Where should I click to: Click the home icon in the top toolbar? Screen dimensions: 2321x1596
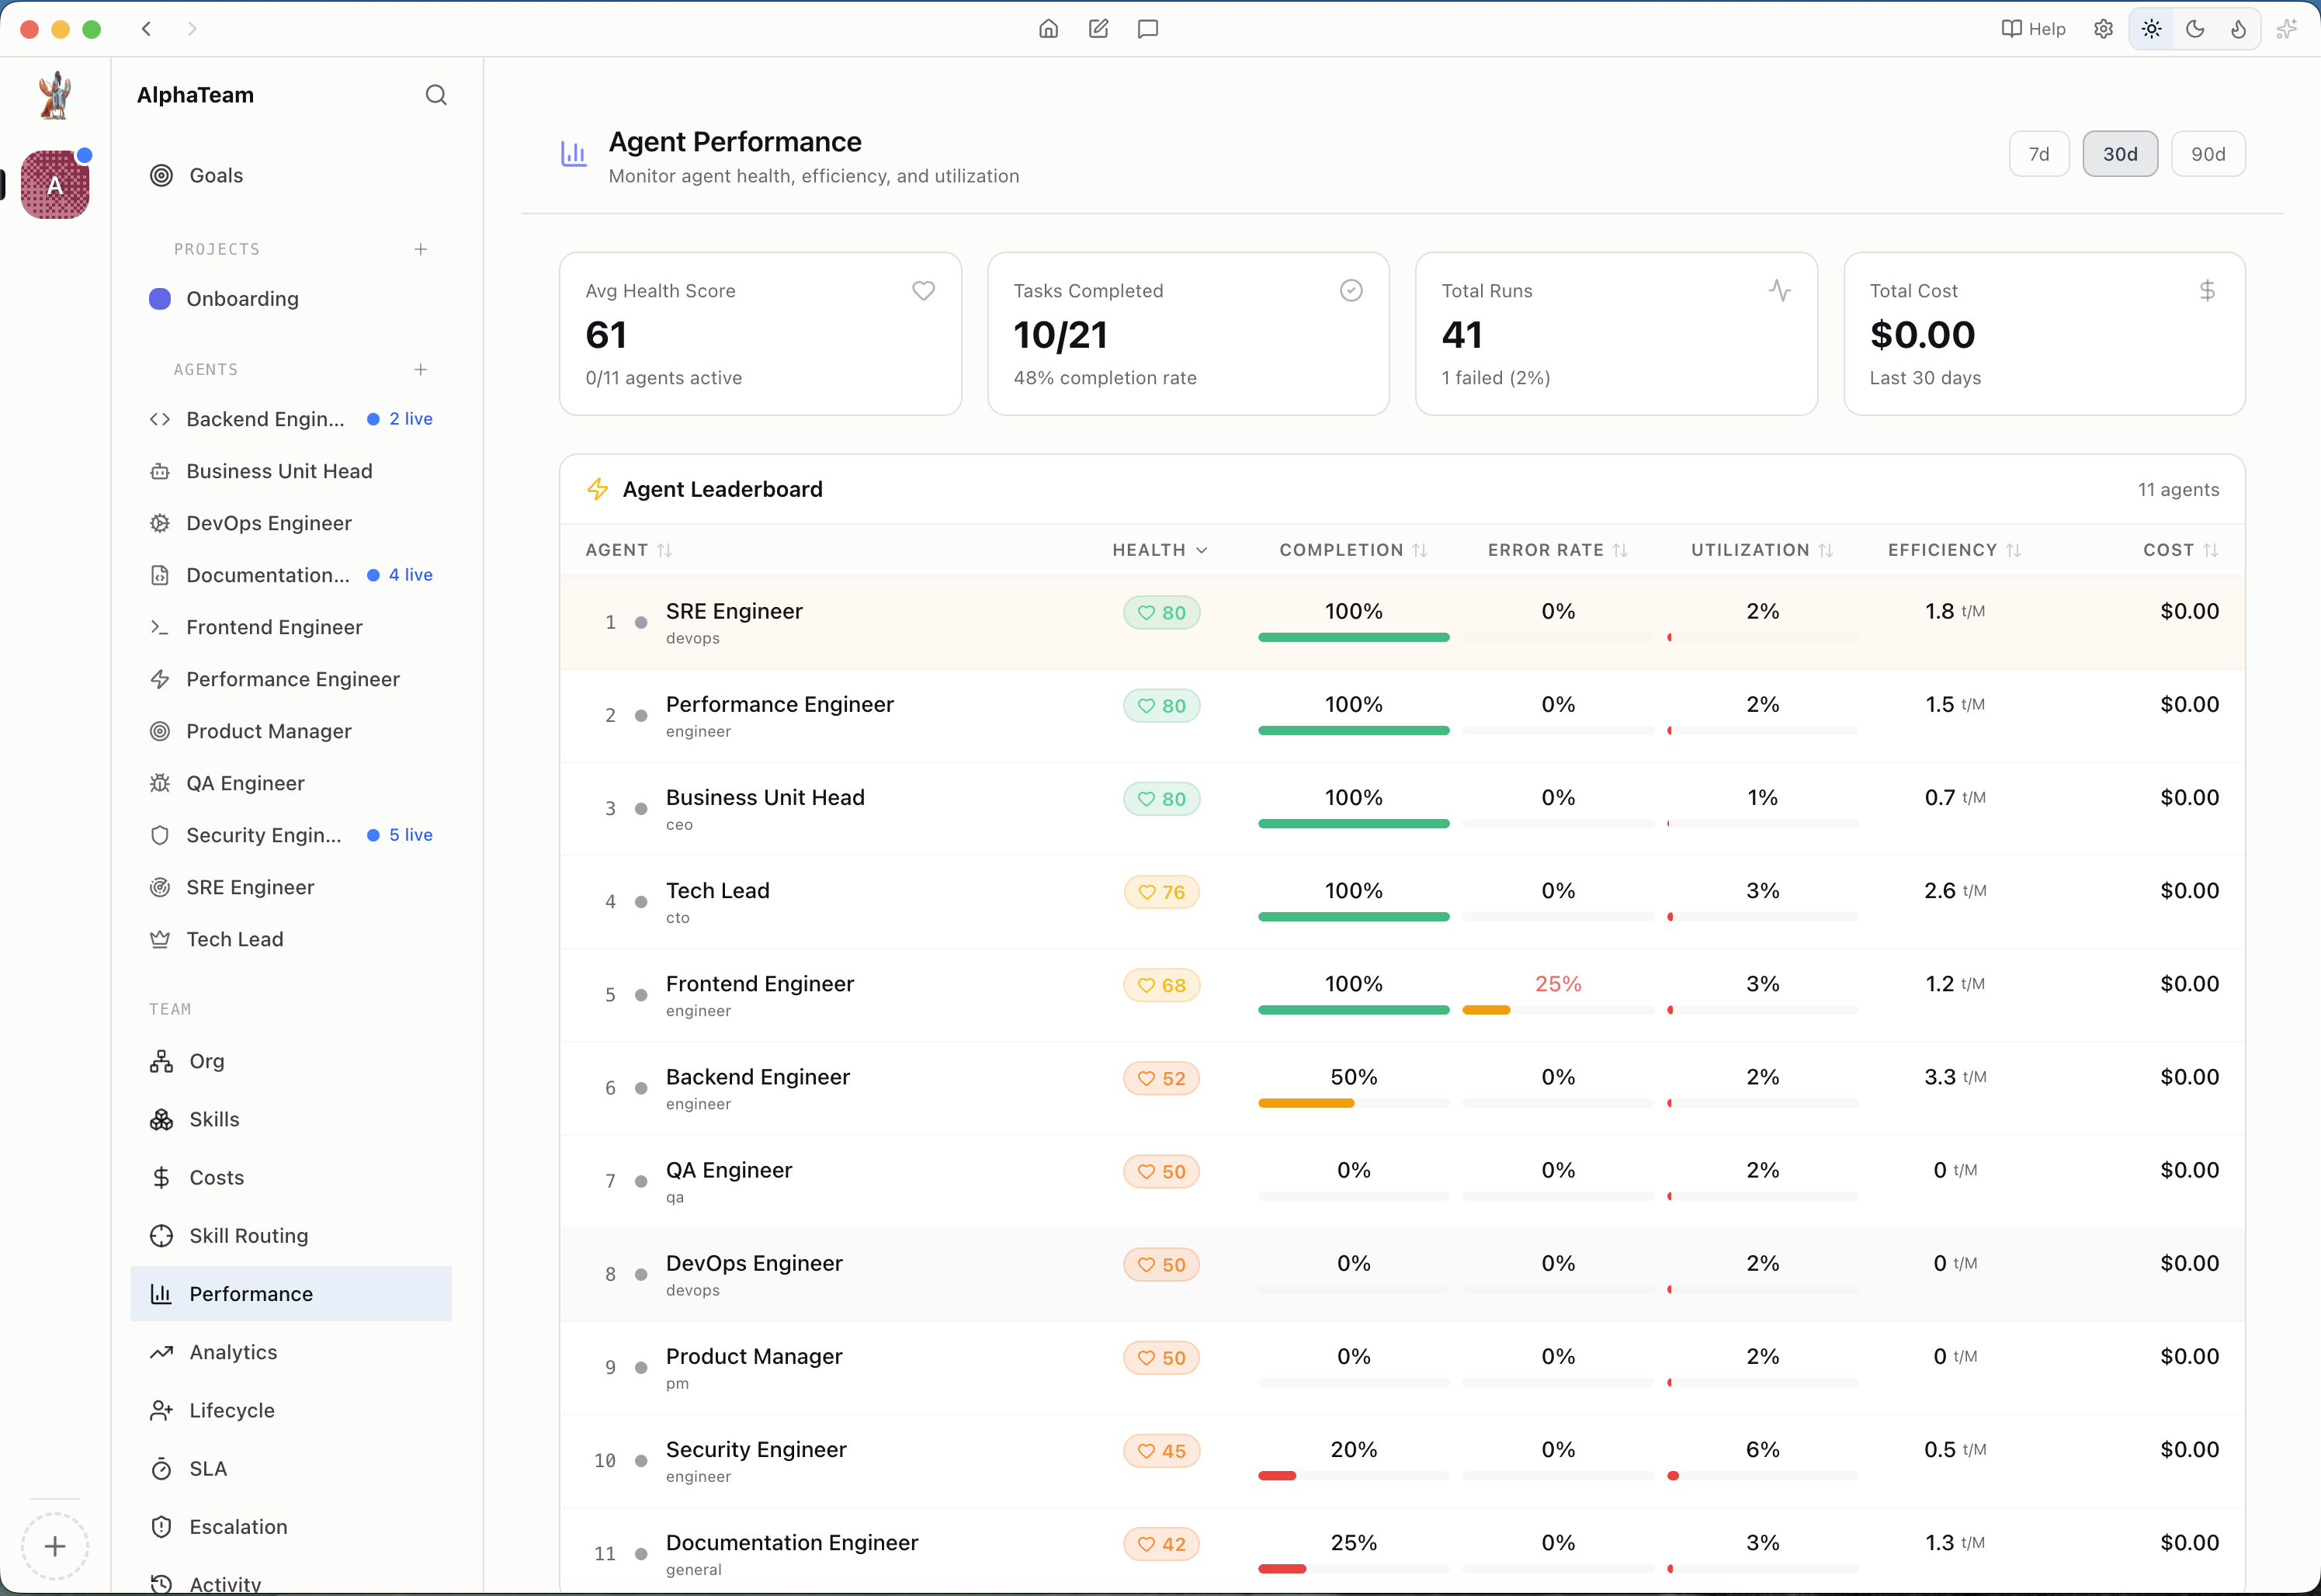click(x=1048, y=29)
